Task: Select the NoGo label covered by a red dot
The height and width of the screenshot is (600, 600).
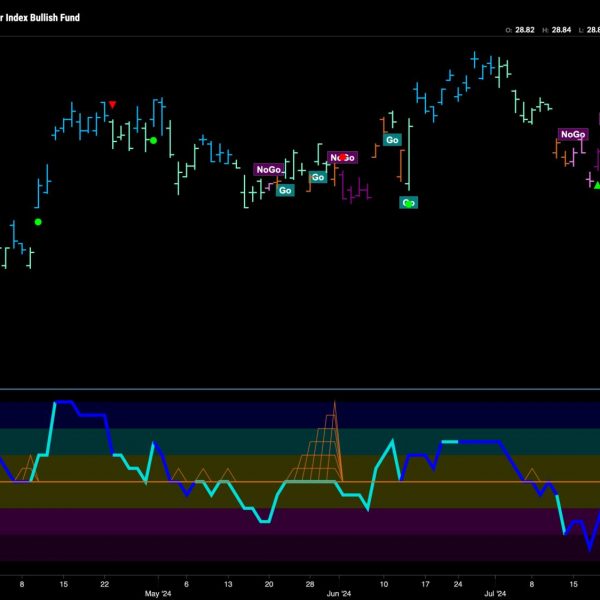Action: click(x=342, y=157)
